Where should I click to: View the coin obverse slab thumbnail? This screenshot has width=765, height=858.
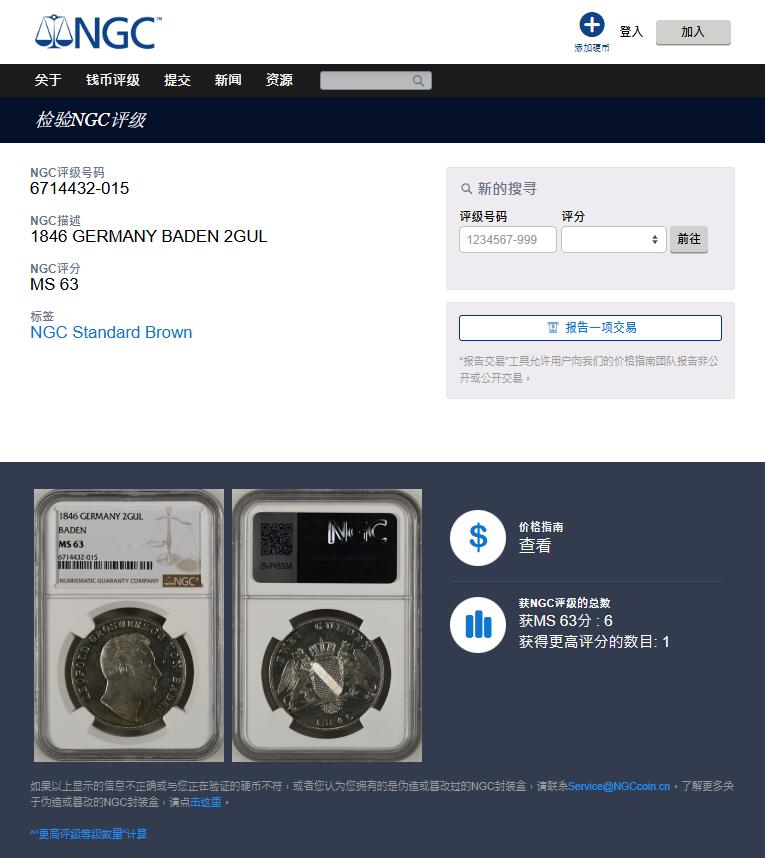[x=129, y=625]
